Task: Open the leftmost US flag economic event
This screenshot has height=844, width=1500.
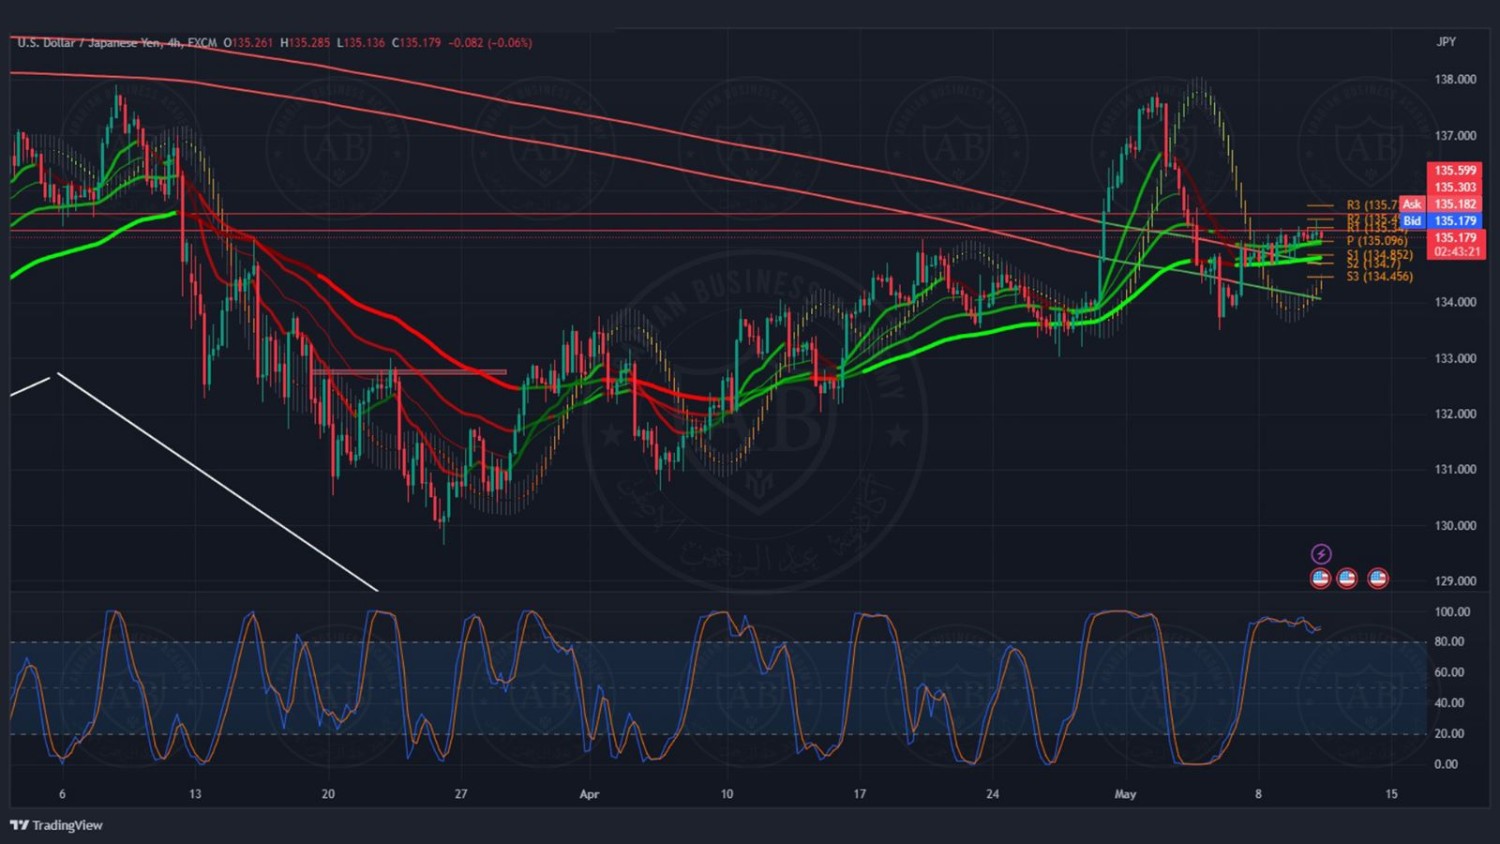Action: point(1321,578)
